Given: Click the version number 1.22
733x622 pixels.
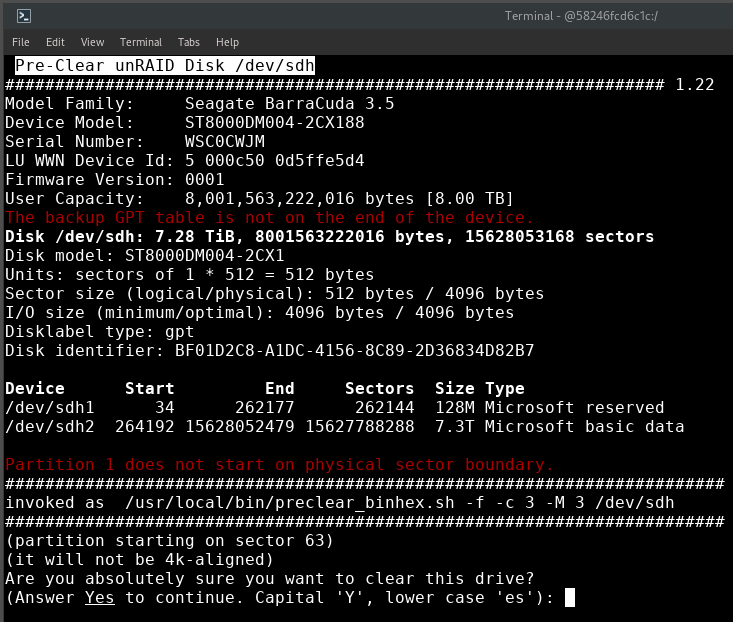Looking at the screenshot, I should tap(695, 85).
